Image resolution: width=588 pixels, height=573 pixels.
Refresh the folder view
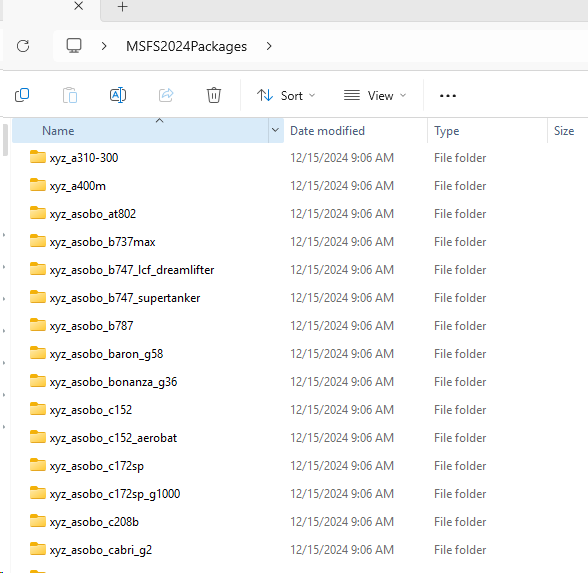click(23, 46)
